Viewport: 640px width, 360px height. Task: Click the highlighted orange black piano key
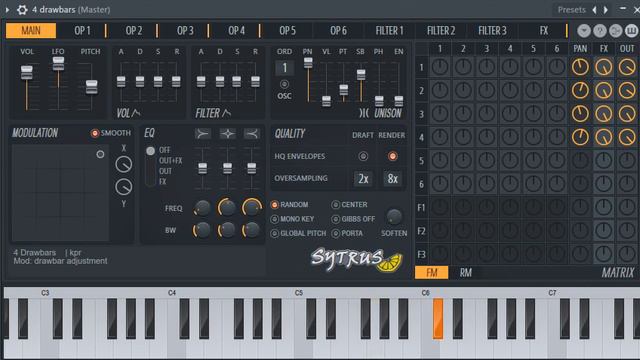point(438,318)
